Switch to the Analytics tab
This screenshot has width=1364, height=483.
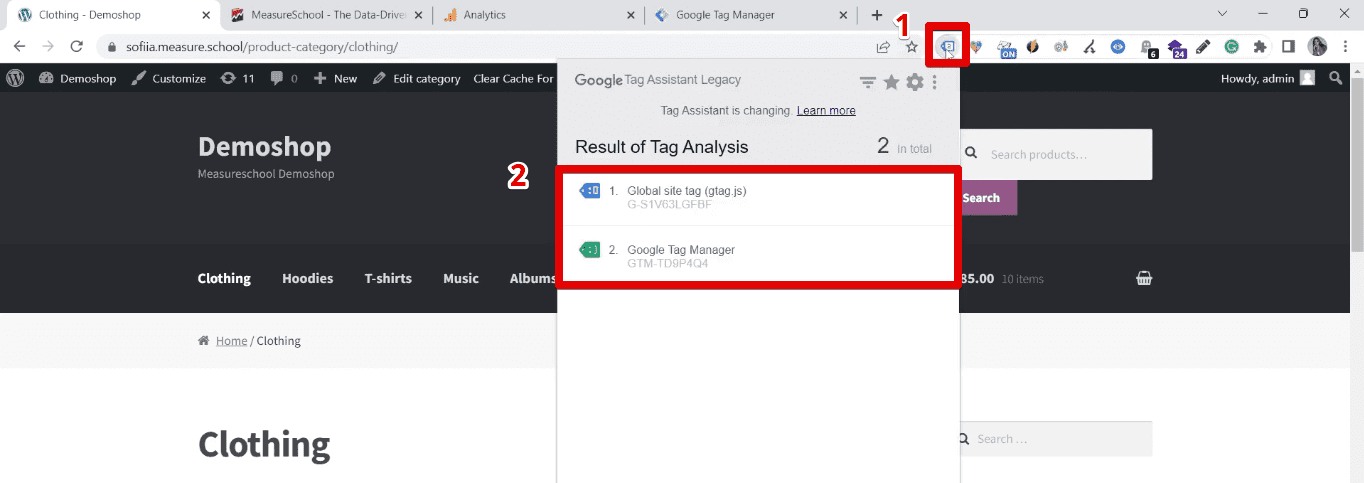pyautogui.click(x=538, y=15)
